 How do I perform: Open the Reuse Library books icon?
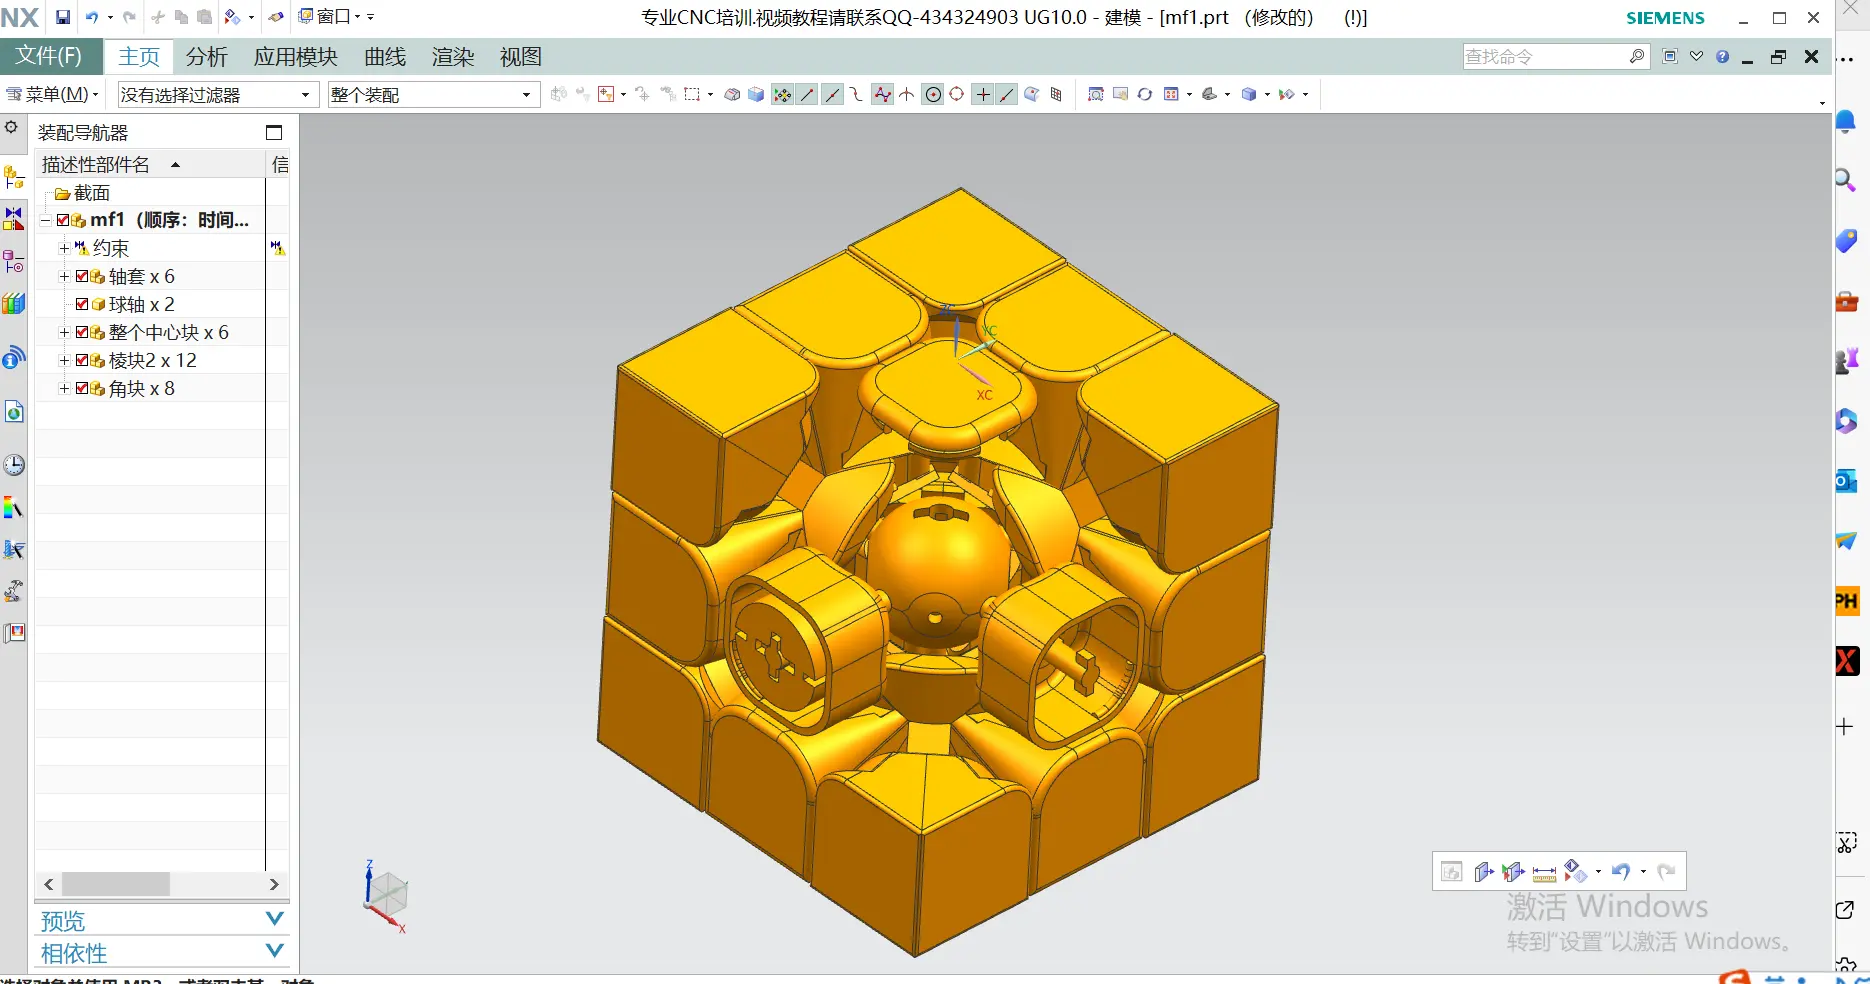coord(14,304)
